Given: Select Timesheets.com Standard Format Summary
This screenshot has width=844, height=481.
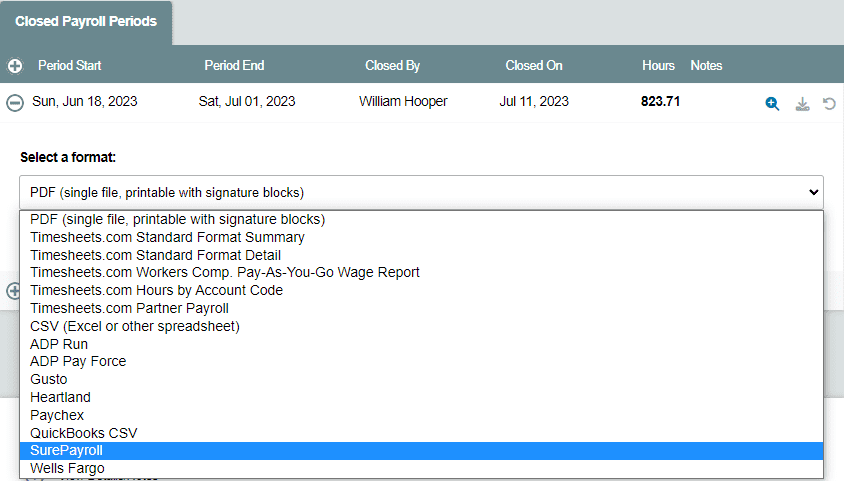Looking at the screenshot, I should (x=421, y=237).
